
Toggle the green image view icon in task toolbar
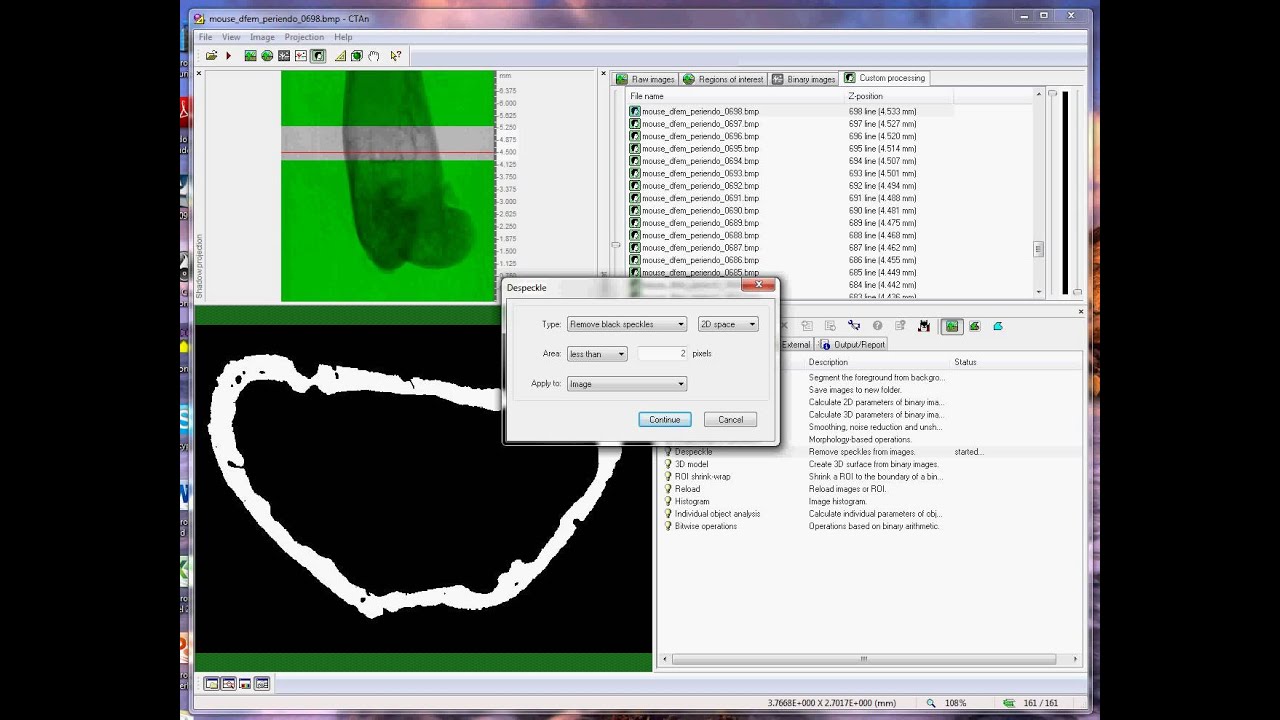coord(952,326)
